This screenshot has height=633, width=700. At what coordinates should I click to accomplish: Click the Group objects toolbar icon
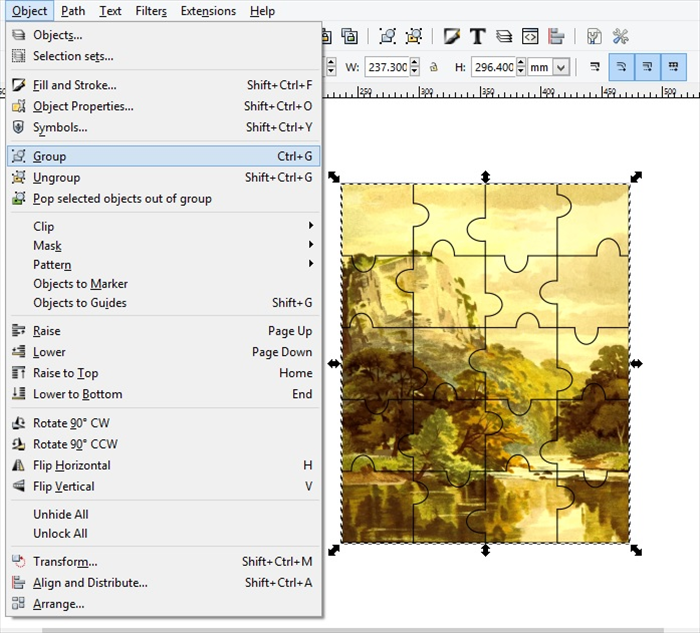388,36
